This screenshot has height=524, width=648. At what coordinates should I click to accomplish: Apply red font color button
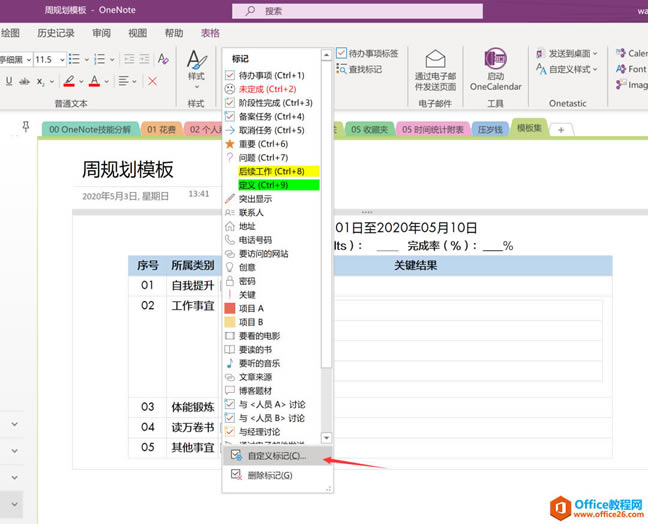point(95,81)
